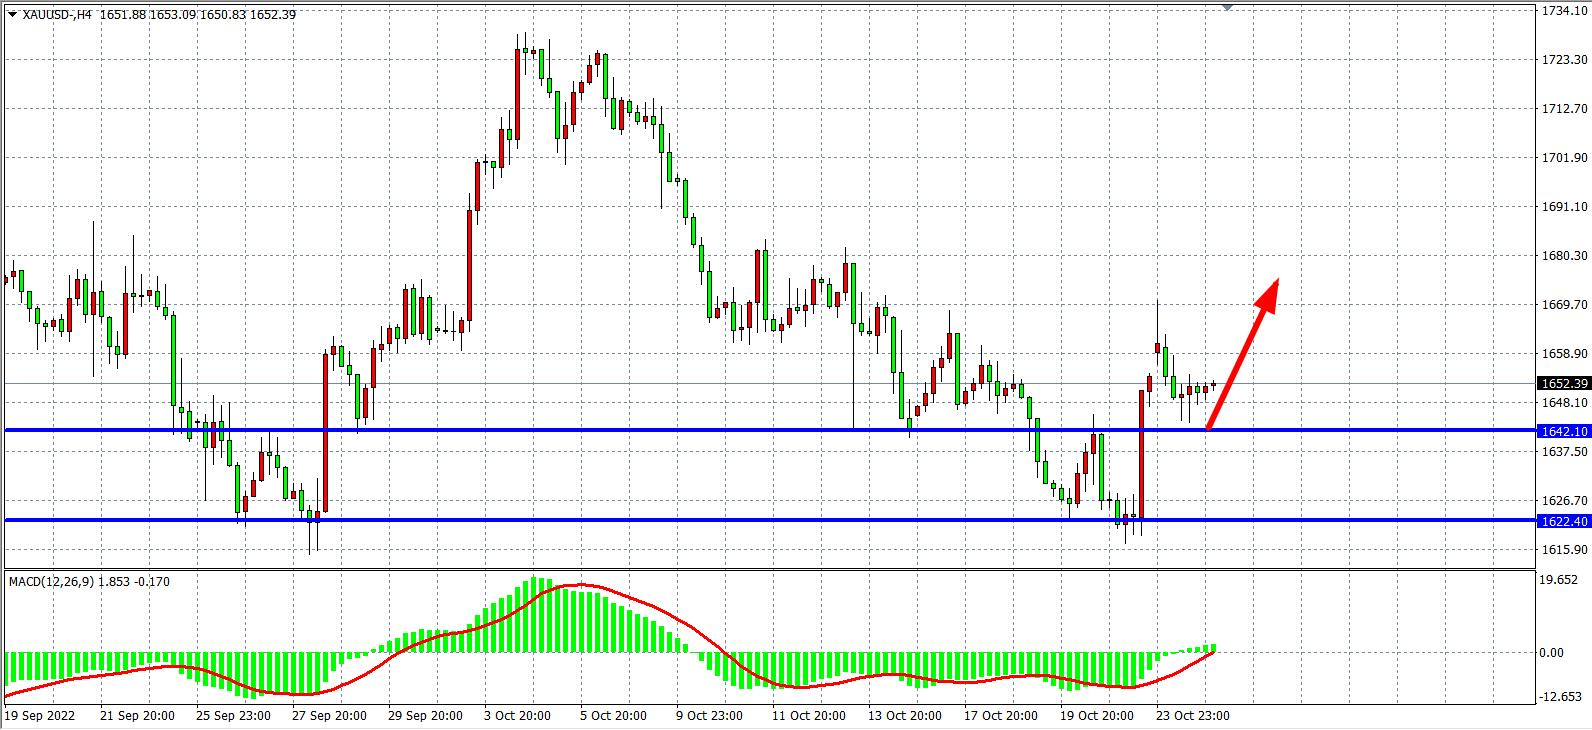Click the gray chart shift marker triangle
1592x730 pixels.
click(x=1227, y=8)
